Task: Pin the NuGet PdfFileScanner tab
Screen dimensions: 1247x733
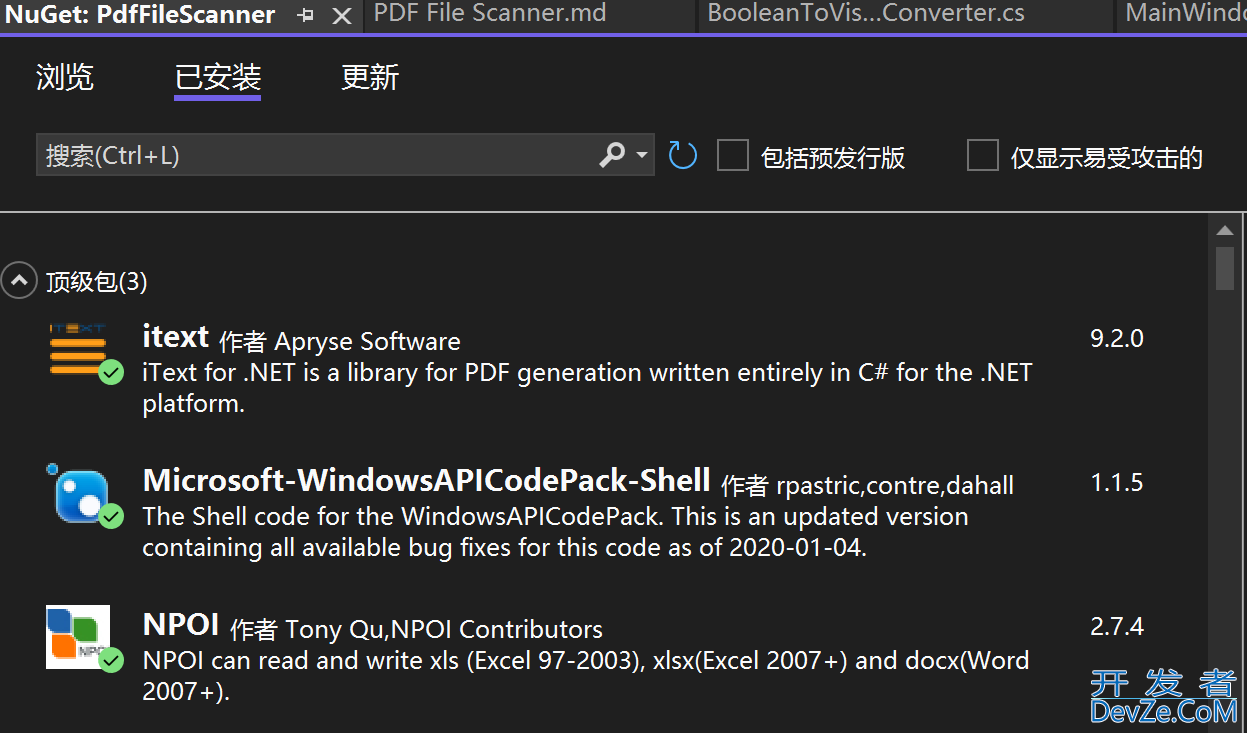Action: [x=306, y=15]
